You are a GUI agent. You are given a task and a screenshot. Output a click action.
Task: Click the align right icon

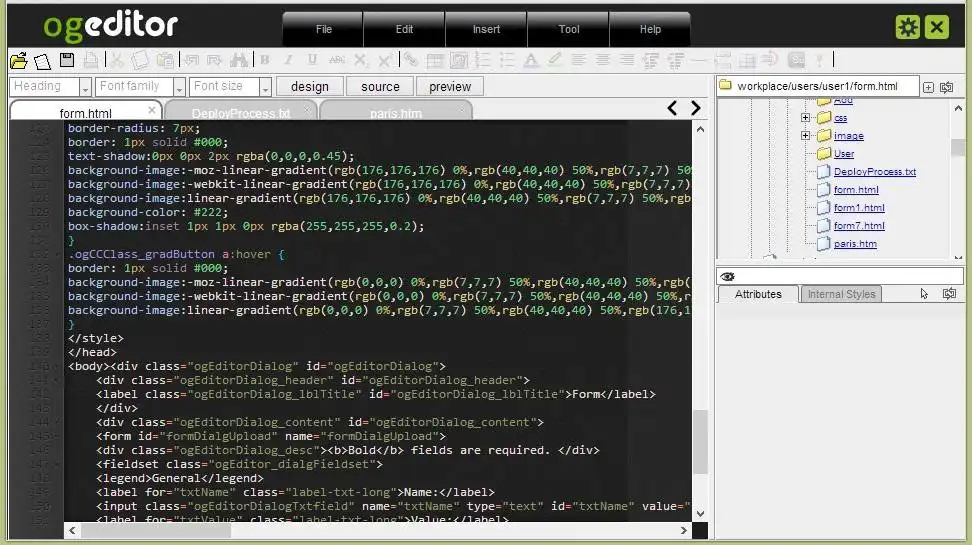(x=627, y=60)
